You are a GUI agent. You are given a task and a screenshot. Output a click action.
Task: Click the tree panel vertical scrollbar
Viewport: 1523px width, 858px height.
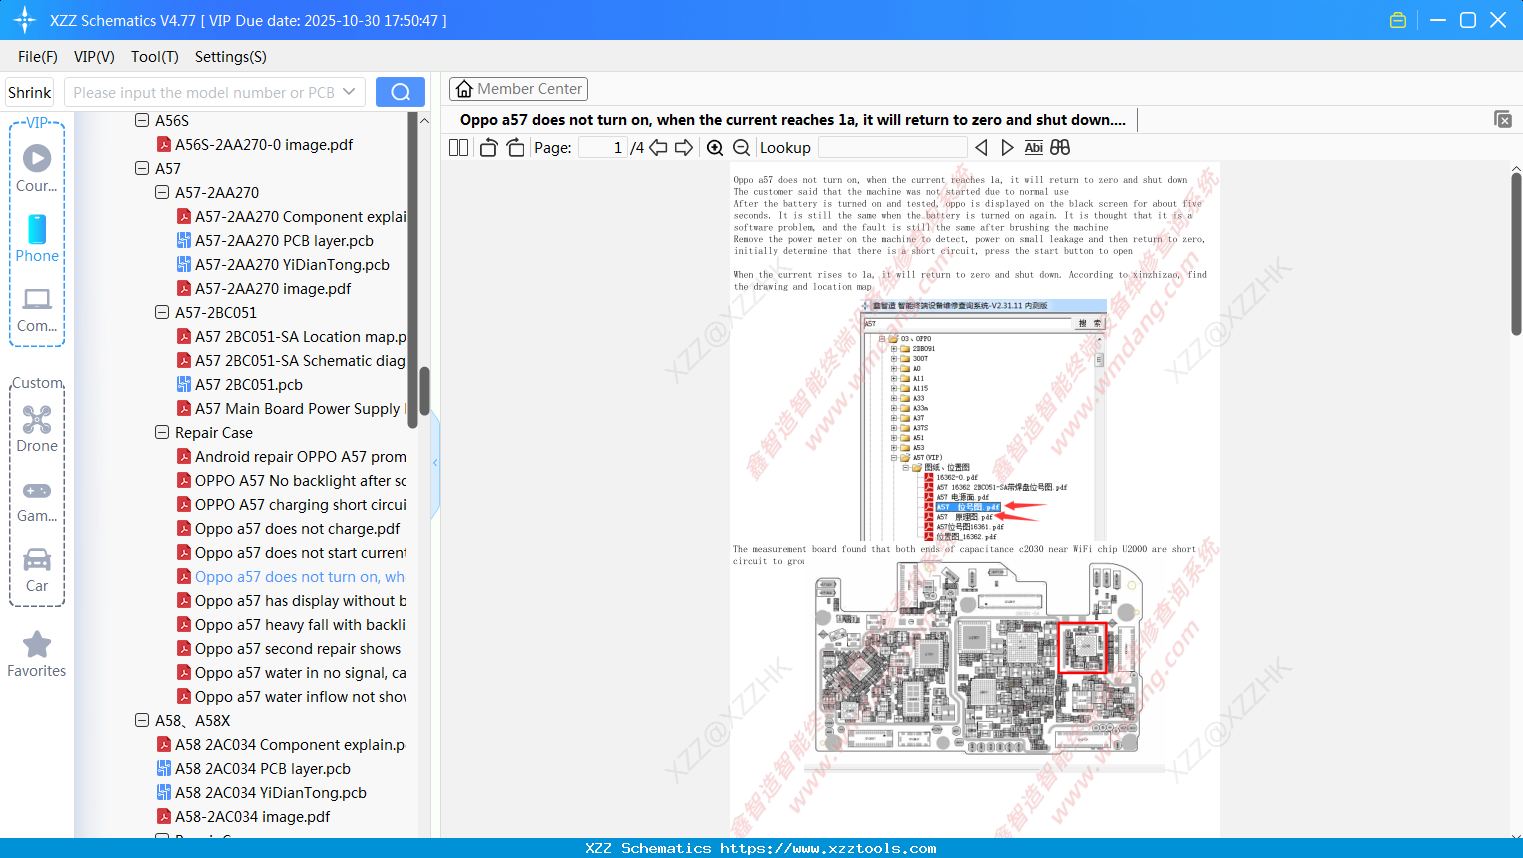[x=424, y=390]
